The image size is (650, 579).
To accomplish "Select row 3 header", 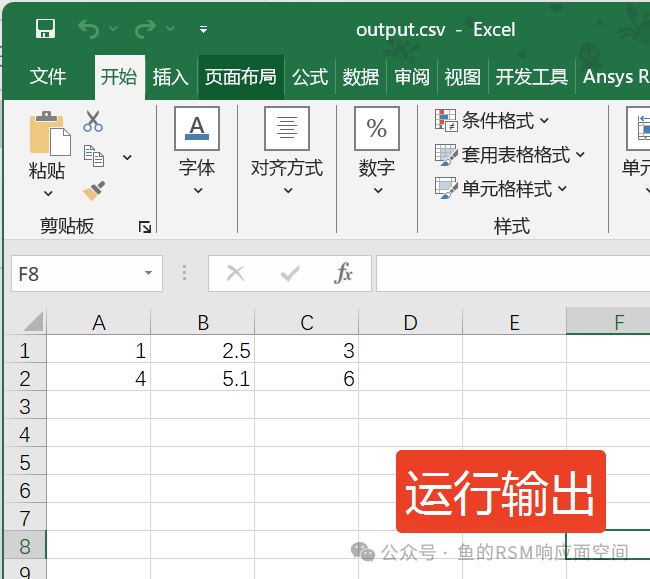I will coord(25,407).
